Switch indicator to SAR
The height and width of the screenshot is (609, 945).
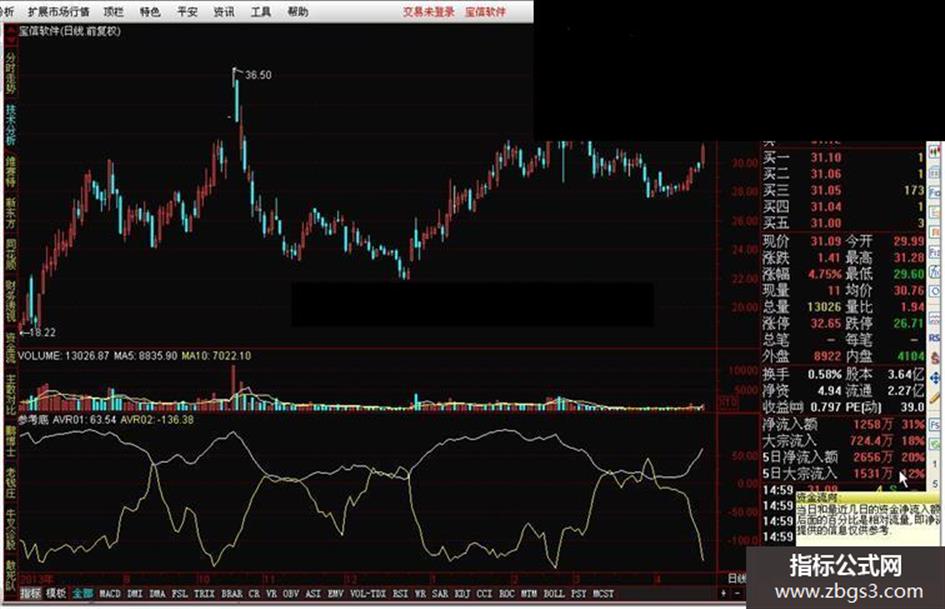point(441,593)
